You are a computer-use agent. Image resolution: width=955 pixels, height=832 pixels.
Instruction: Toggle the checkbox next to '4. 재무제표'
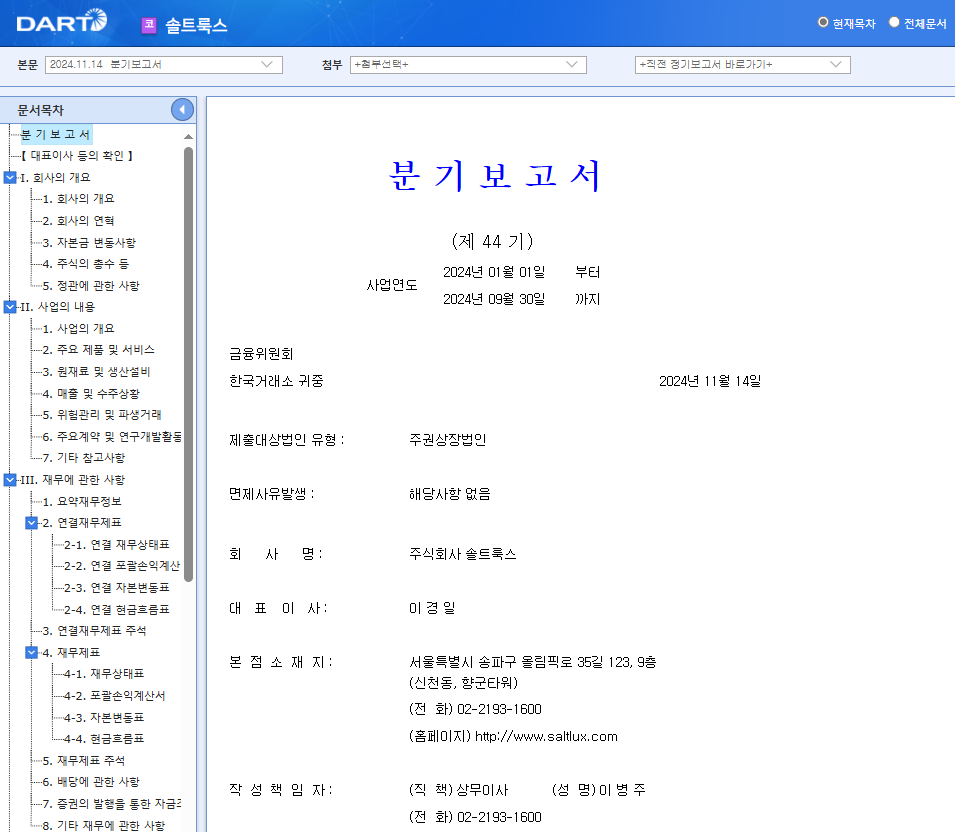(x=30, y=651)
